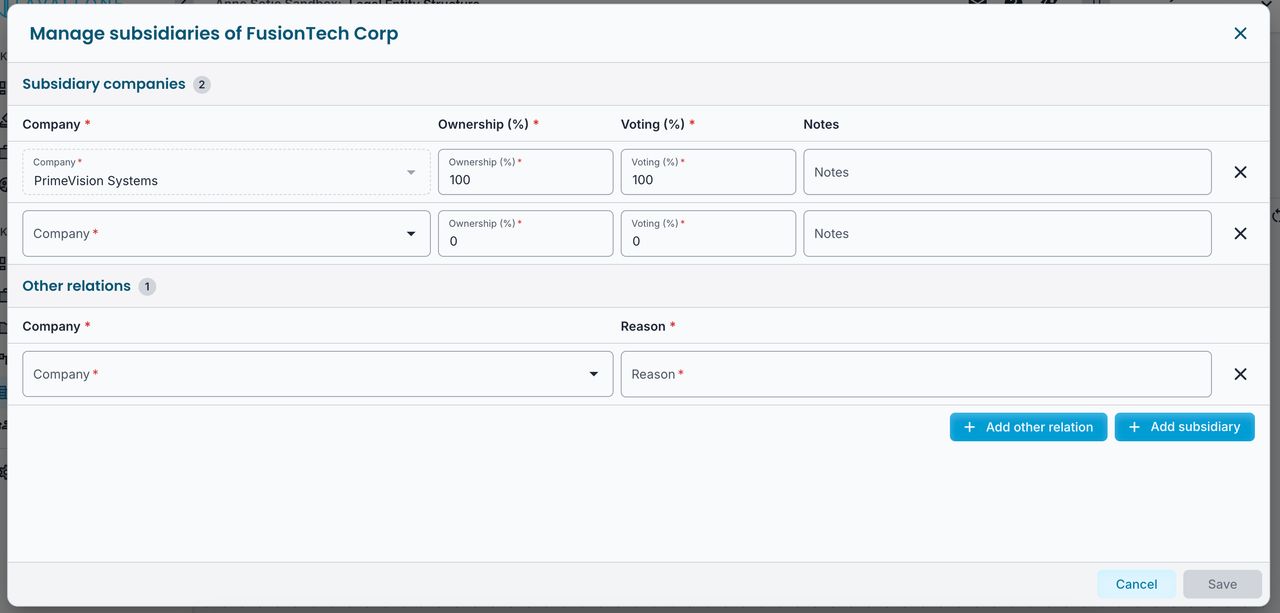Click the Notes field in the second row
1280x613 pixels.
click(1007, 233)
